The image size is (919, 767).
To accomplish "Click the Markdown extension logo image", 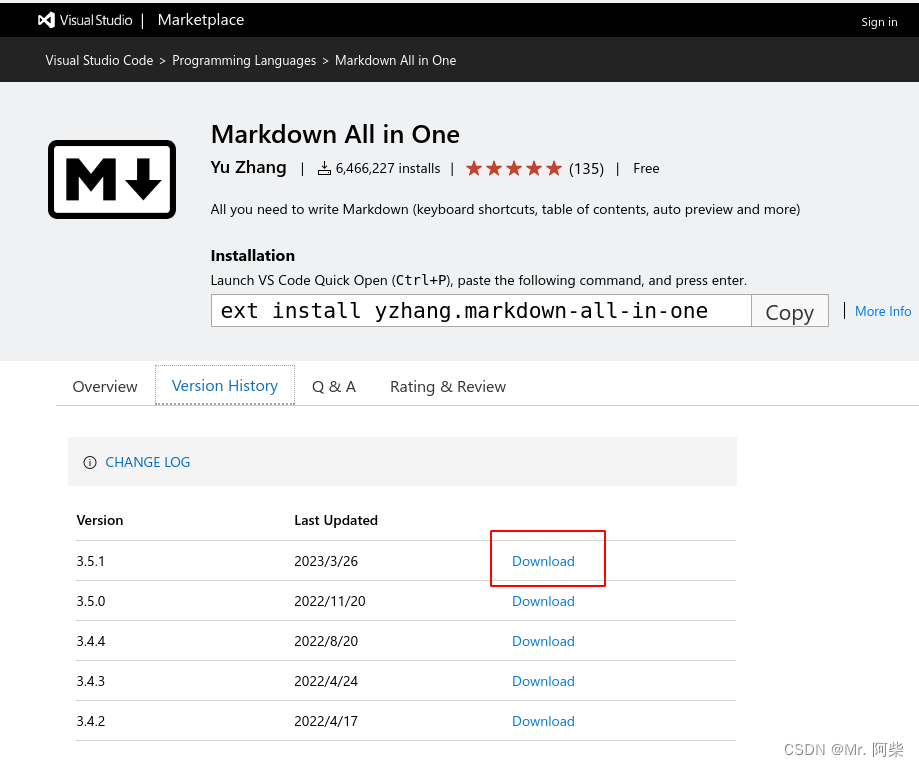I will point(112,179).
